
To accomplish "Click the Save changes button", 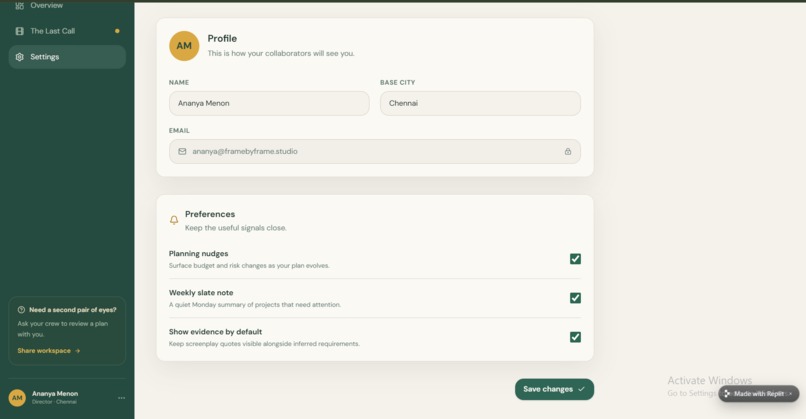I will [x=554, y=389].
